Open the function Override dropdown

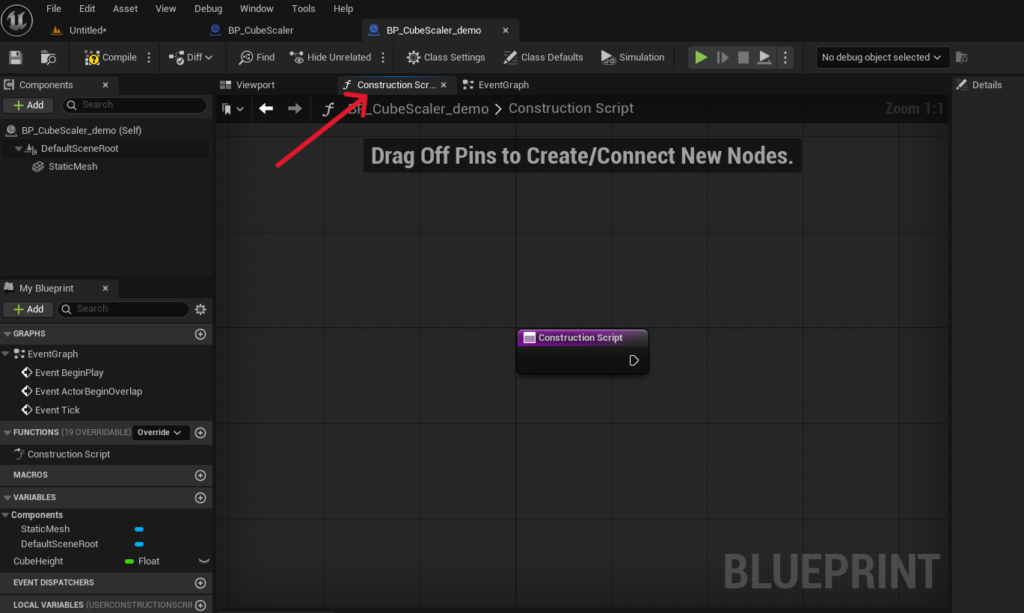pos(160,432)
